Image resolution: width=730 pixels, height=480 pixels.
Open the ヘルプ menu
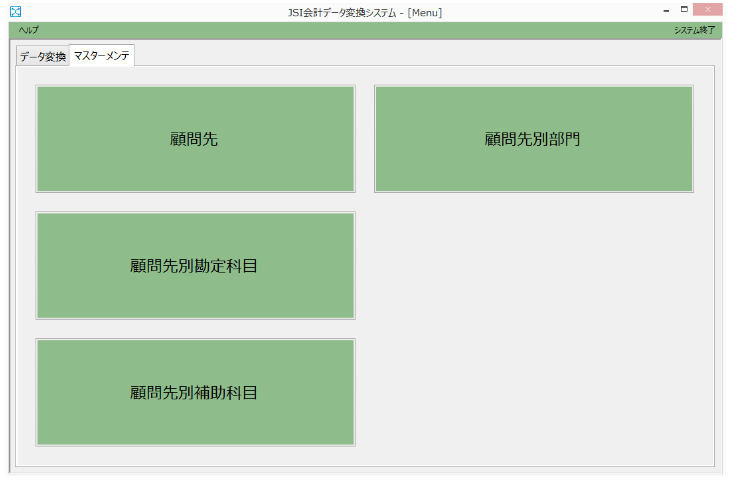click(28, 30)
